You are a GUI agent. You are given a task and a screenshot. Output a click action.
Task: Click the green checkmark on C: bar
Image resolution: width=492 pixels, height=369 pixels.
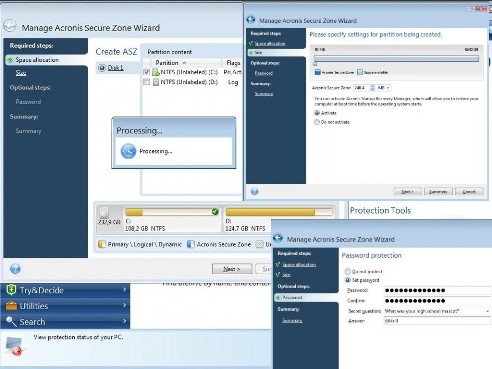[215, 211]
